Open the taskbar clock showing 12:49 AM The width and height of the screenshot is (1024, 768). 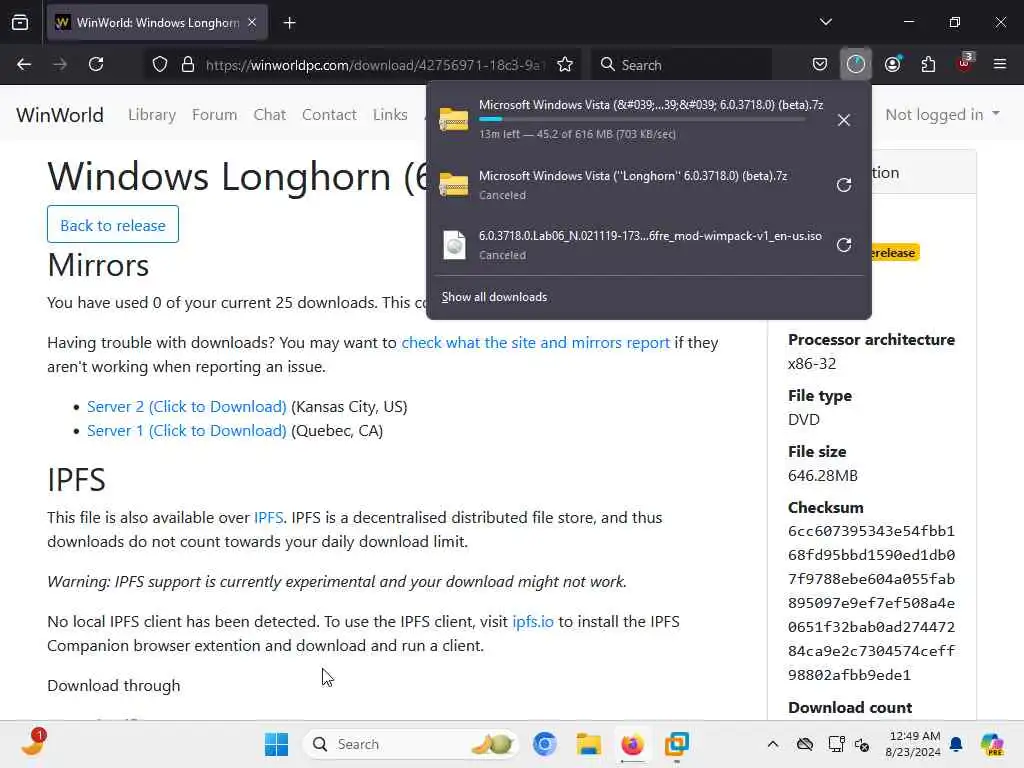pyautogui.click(x=913, y=744)
